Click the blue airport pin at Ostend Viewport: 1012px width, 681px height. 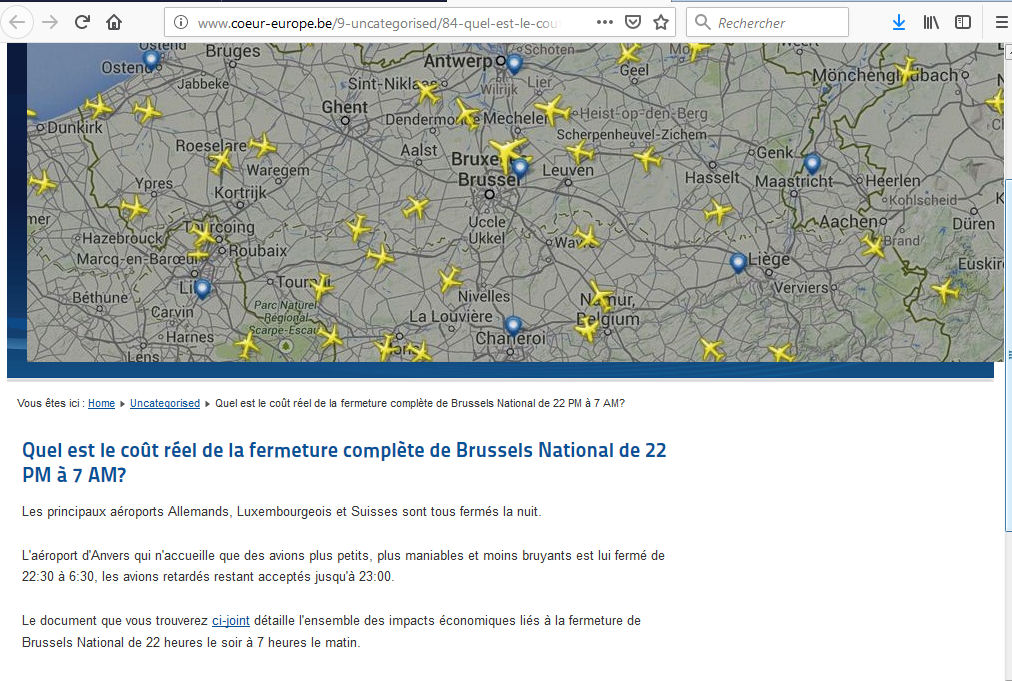[151, 60]
